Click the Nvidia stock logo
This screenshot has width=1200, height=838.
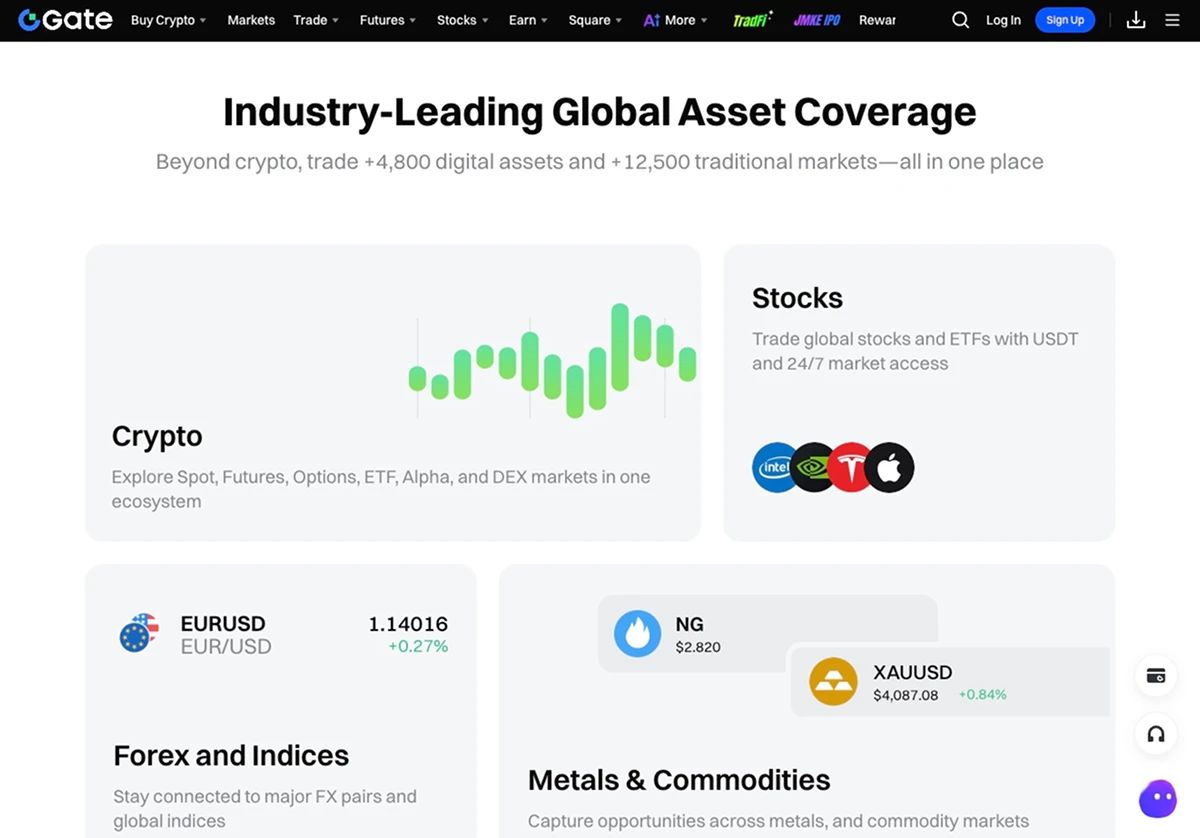coord(814,467)
